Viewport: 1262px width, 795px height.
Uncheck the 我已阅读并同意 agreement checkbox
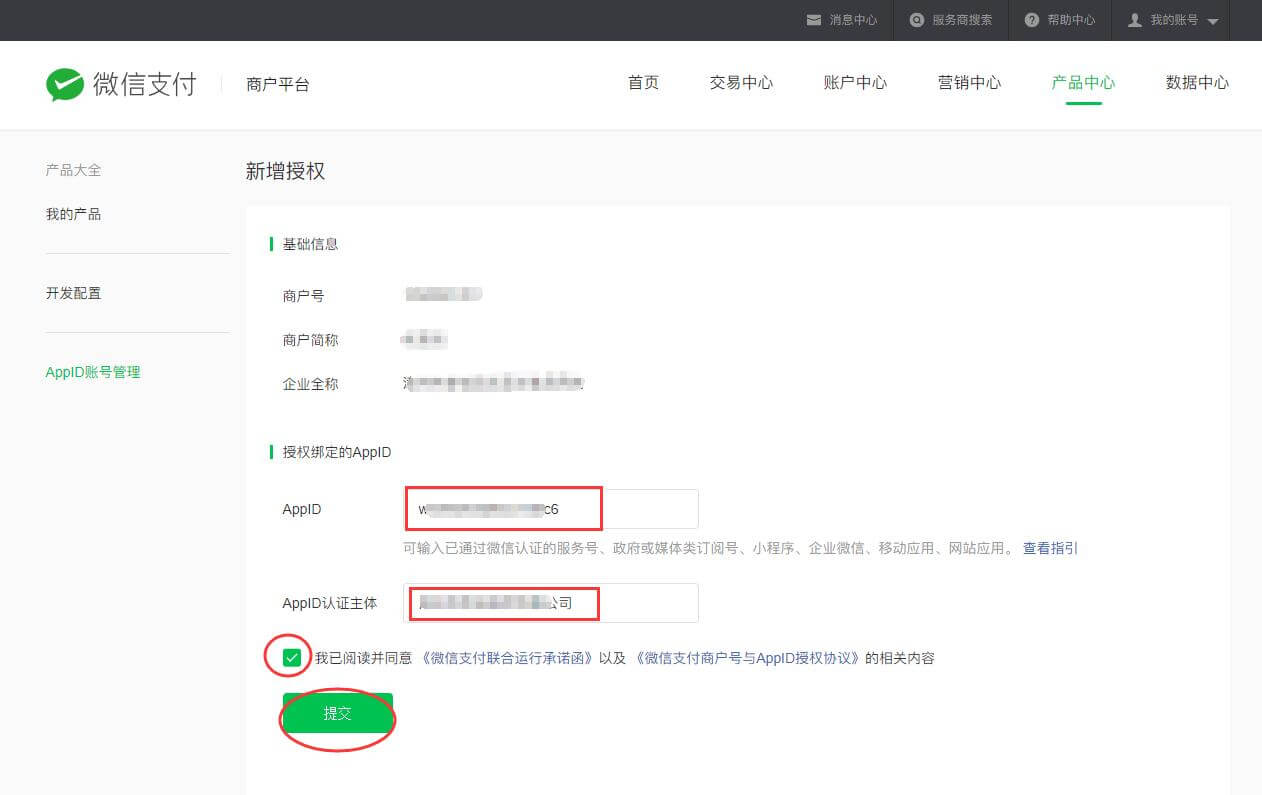(292, 658)
